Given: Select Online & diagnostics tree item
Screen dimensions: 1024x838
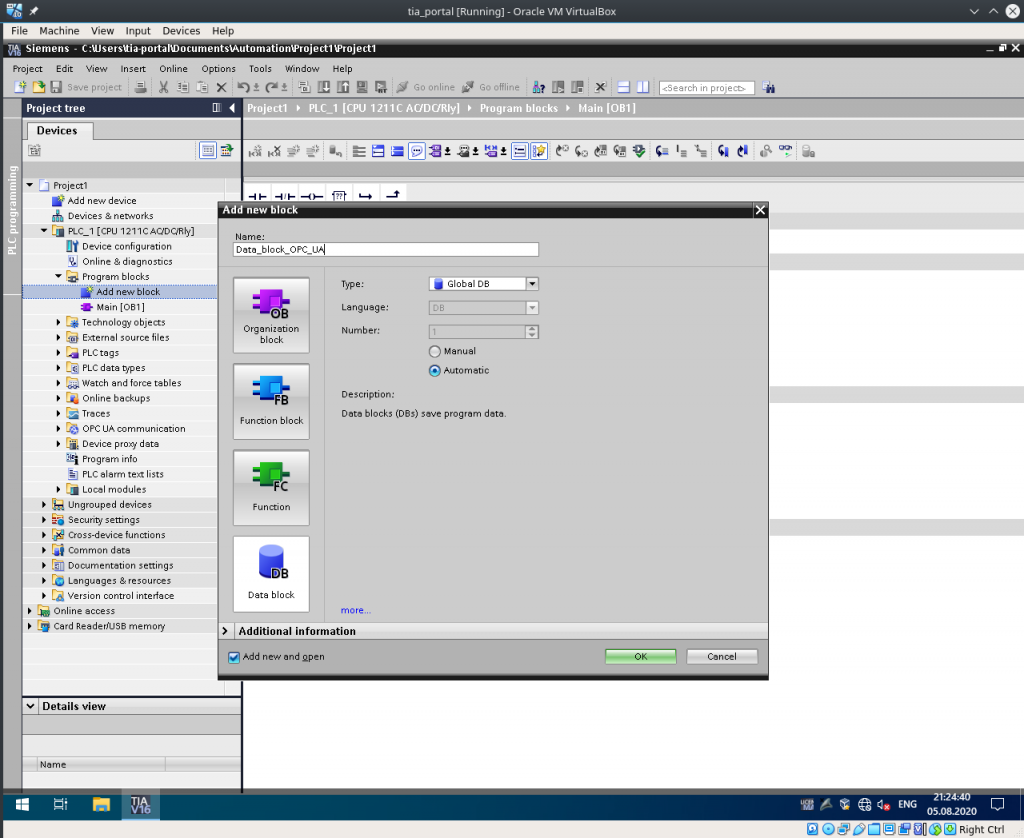Looking at the screenshot, I should point(127,261).
